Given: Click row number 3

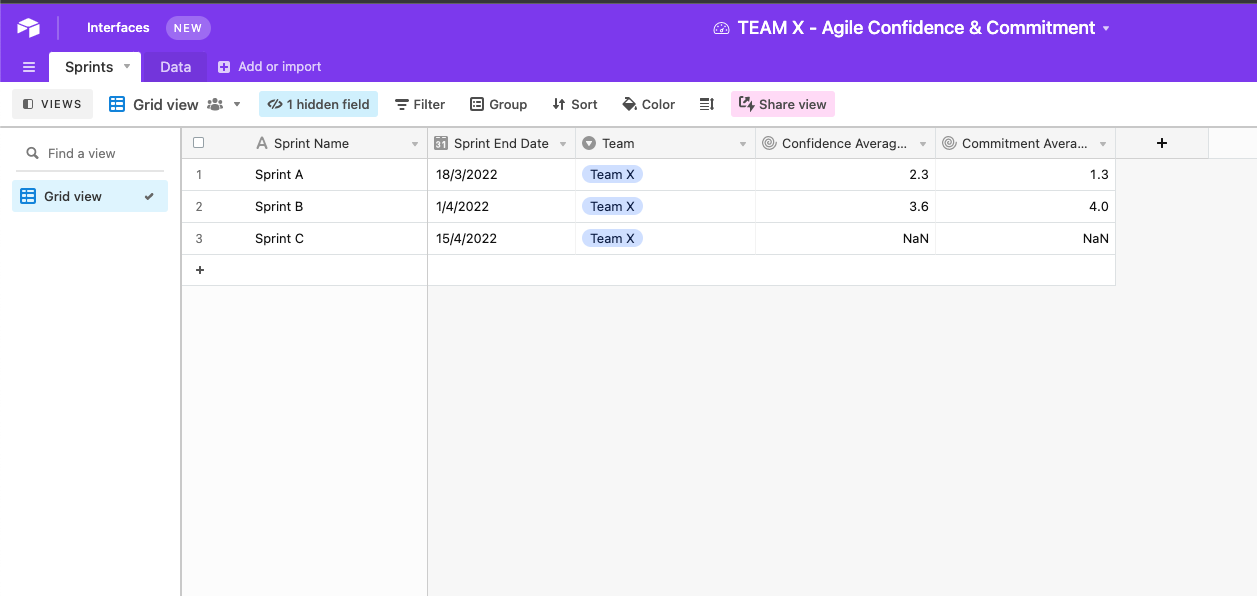Looking at the screenshot, I should 199,238.
